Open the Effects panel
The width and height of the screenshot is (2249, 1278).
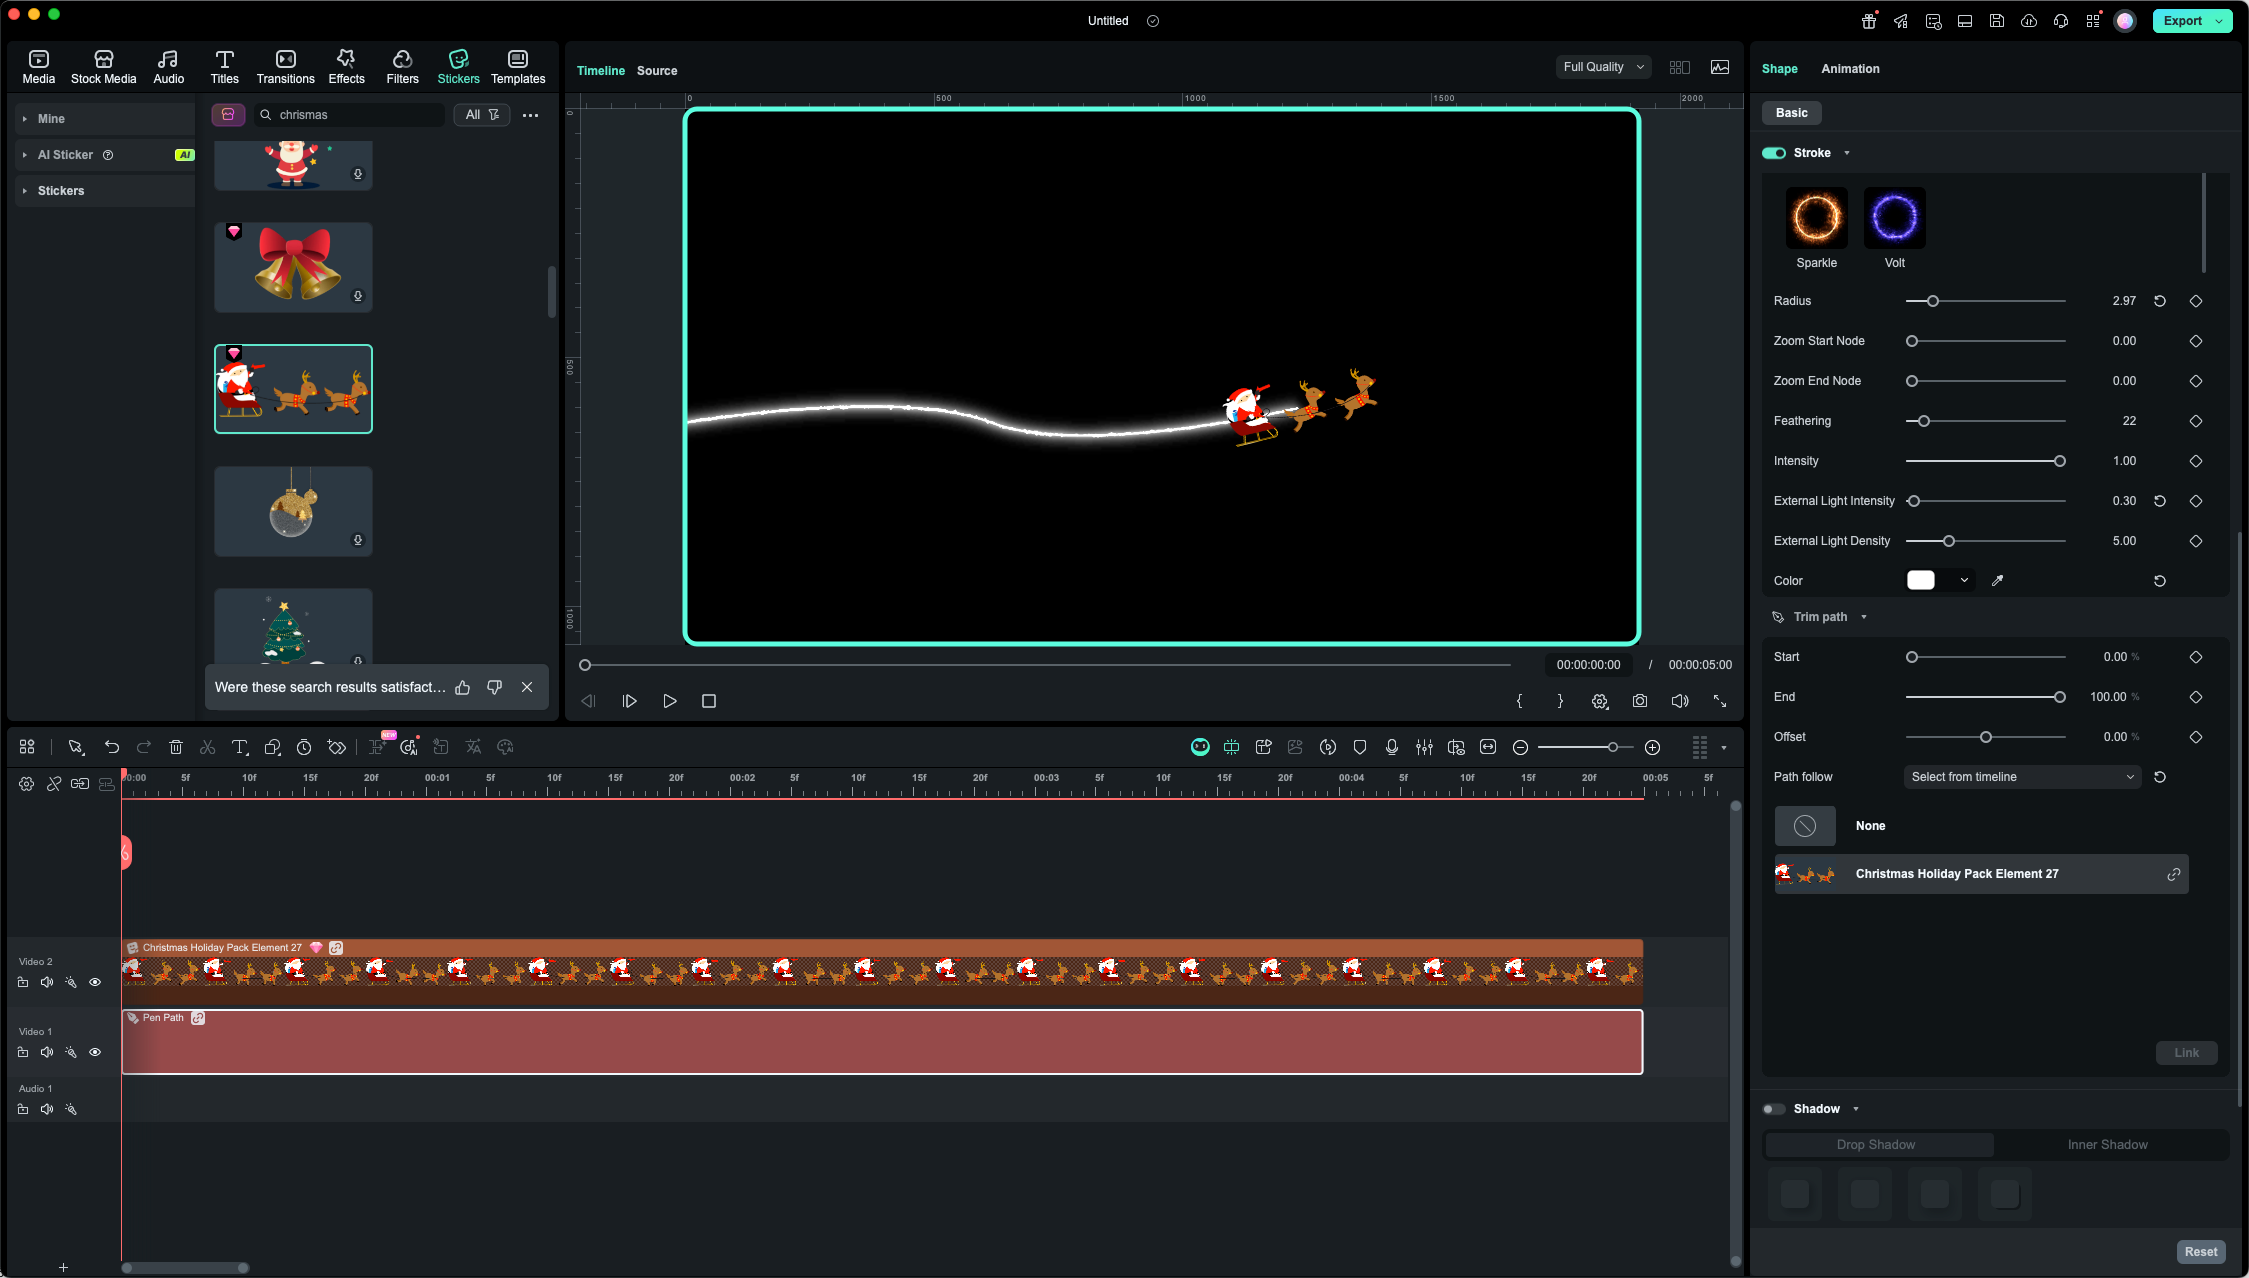click(x=346, y=66)
